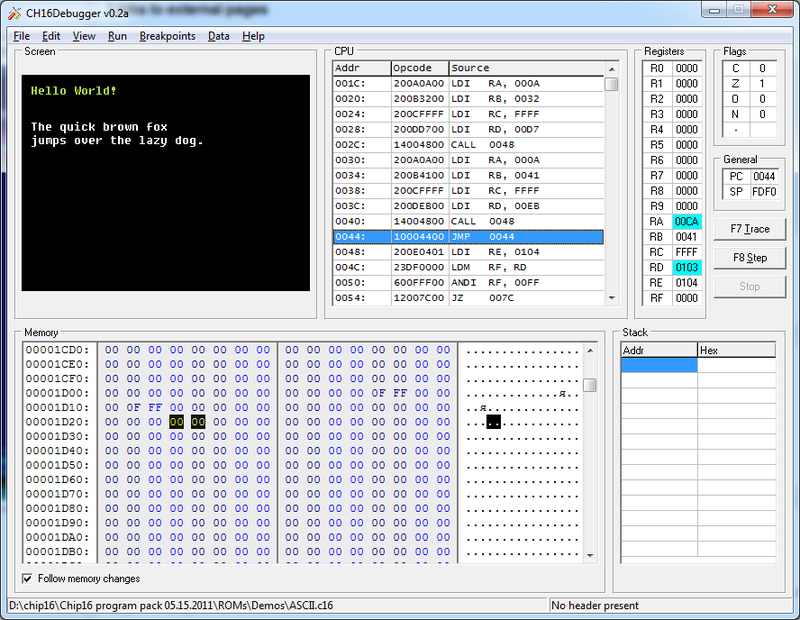Screen dimensions: 800x620
Task: Select CPU row LDI RB, 0041
Action: [x=468, y=176]
